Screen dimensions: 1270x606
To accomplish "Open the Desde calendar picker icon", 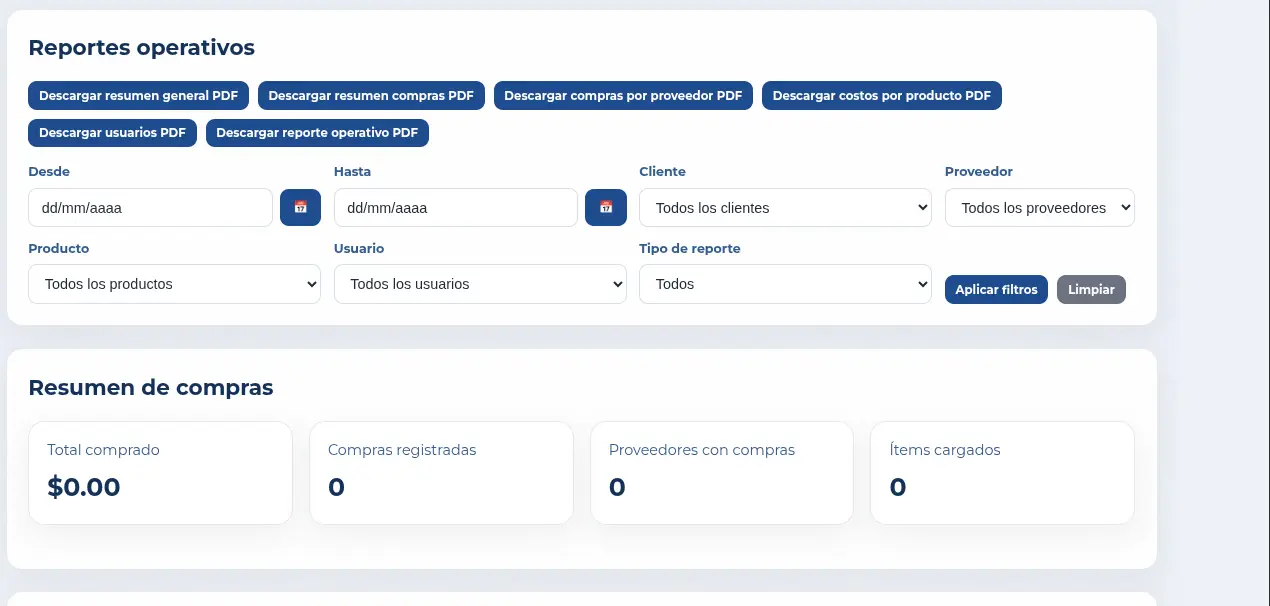I will [300, 207].
